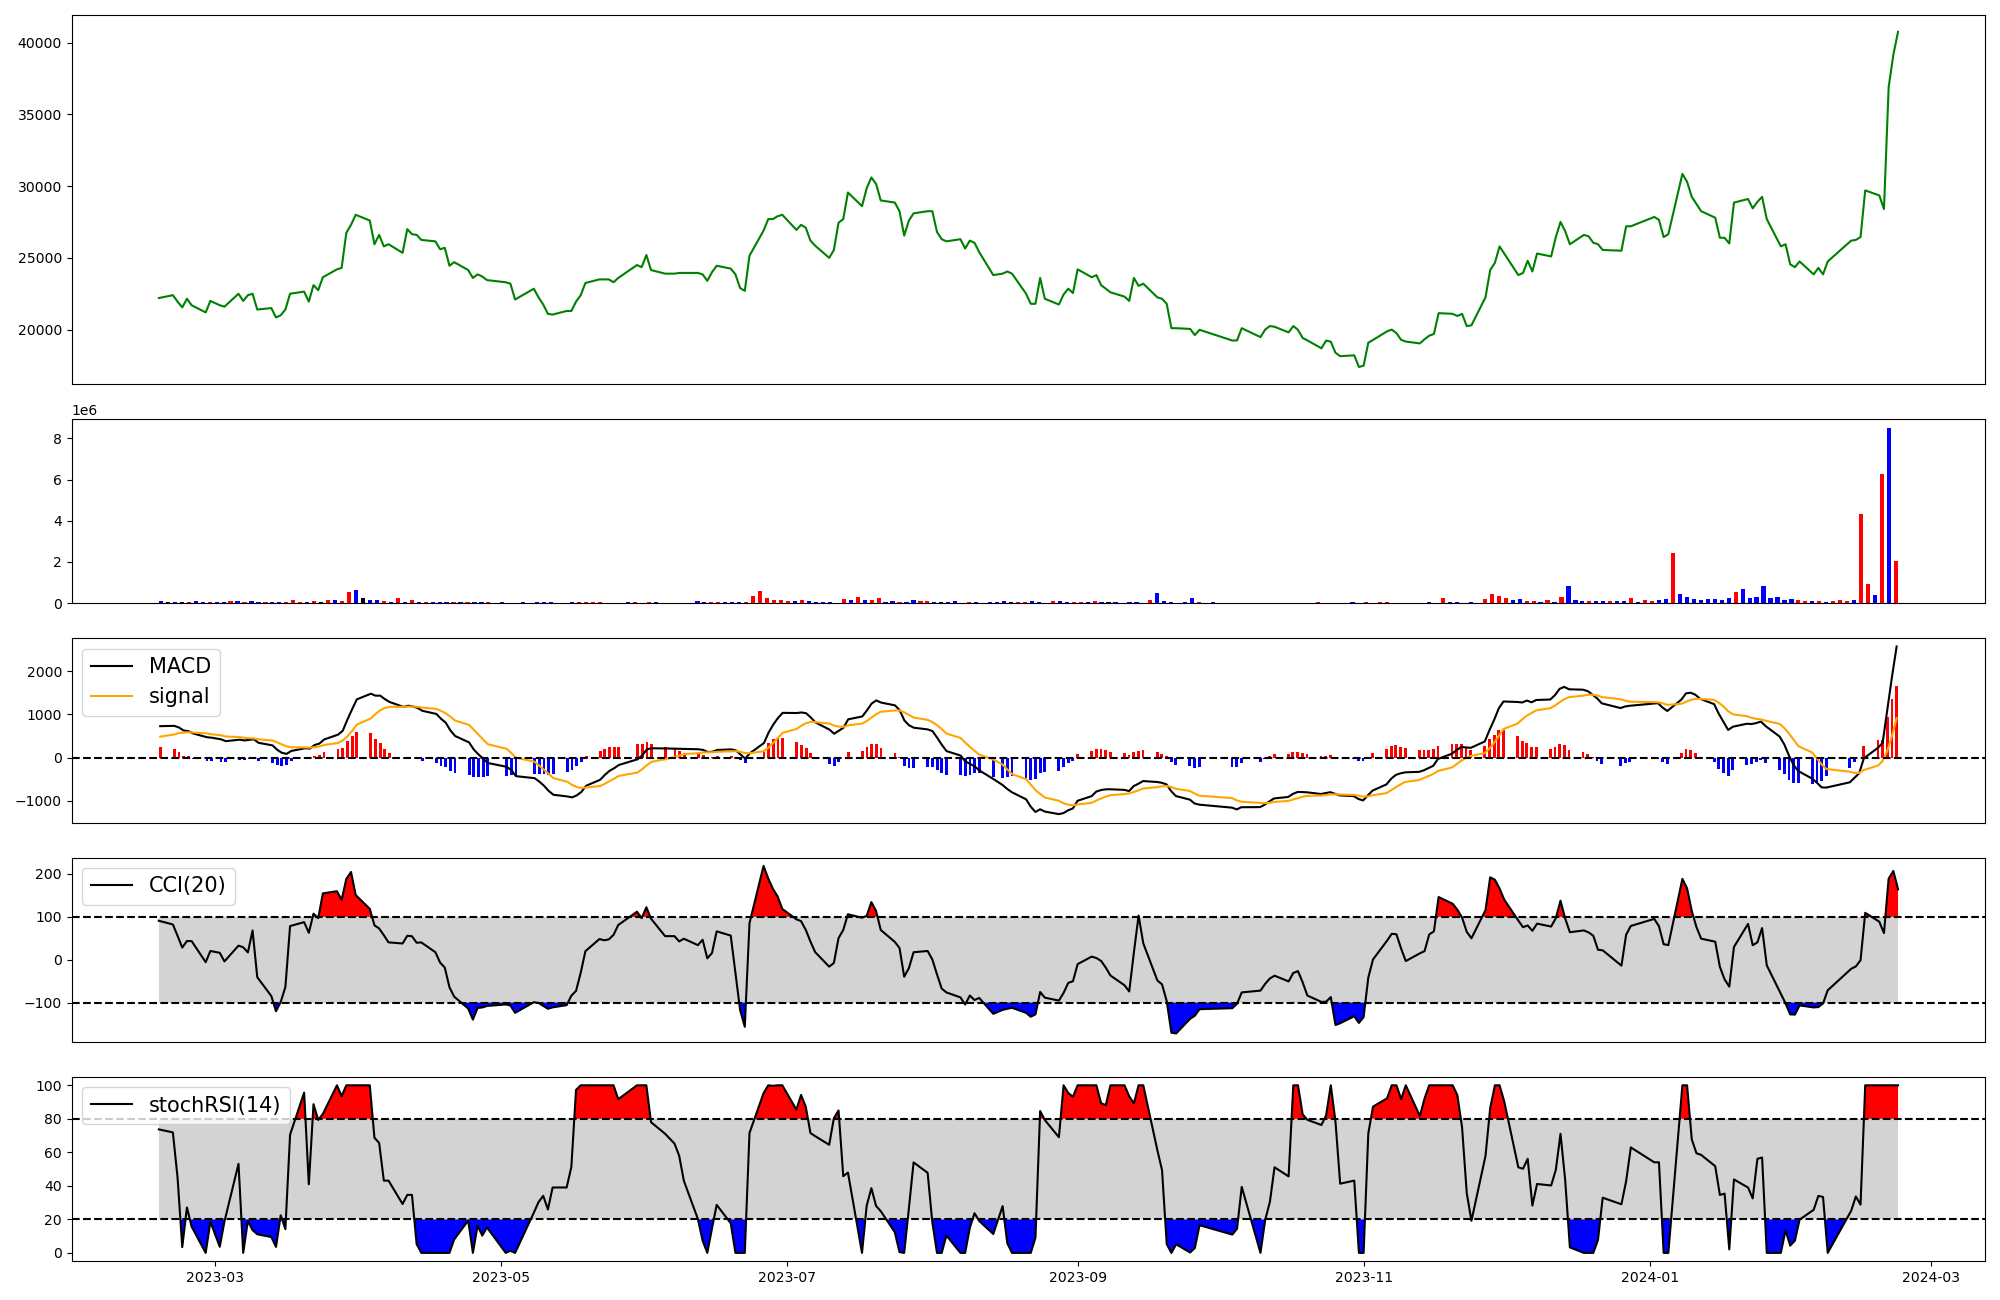Viewport: 2000px width, 1300px height.
Task: Click the 2024-03 x-axis date label
Action: (x=1930, y=1277)
